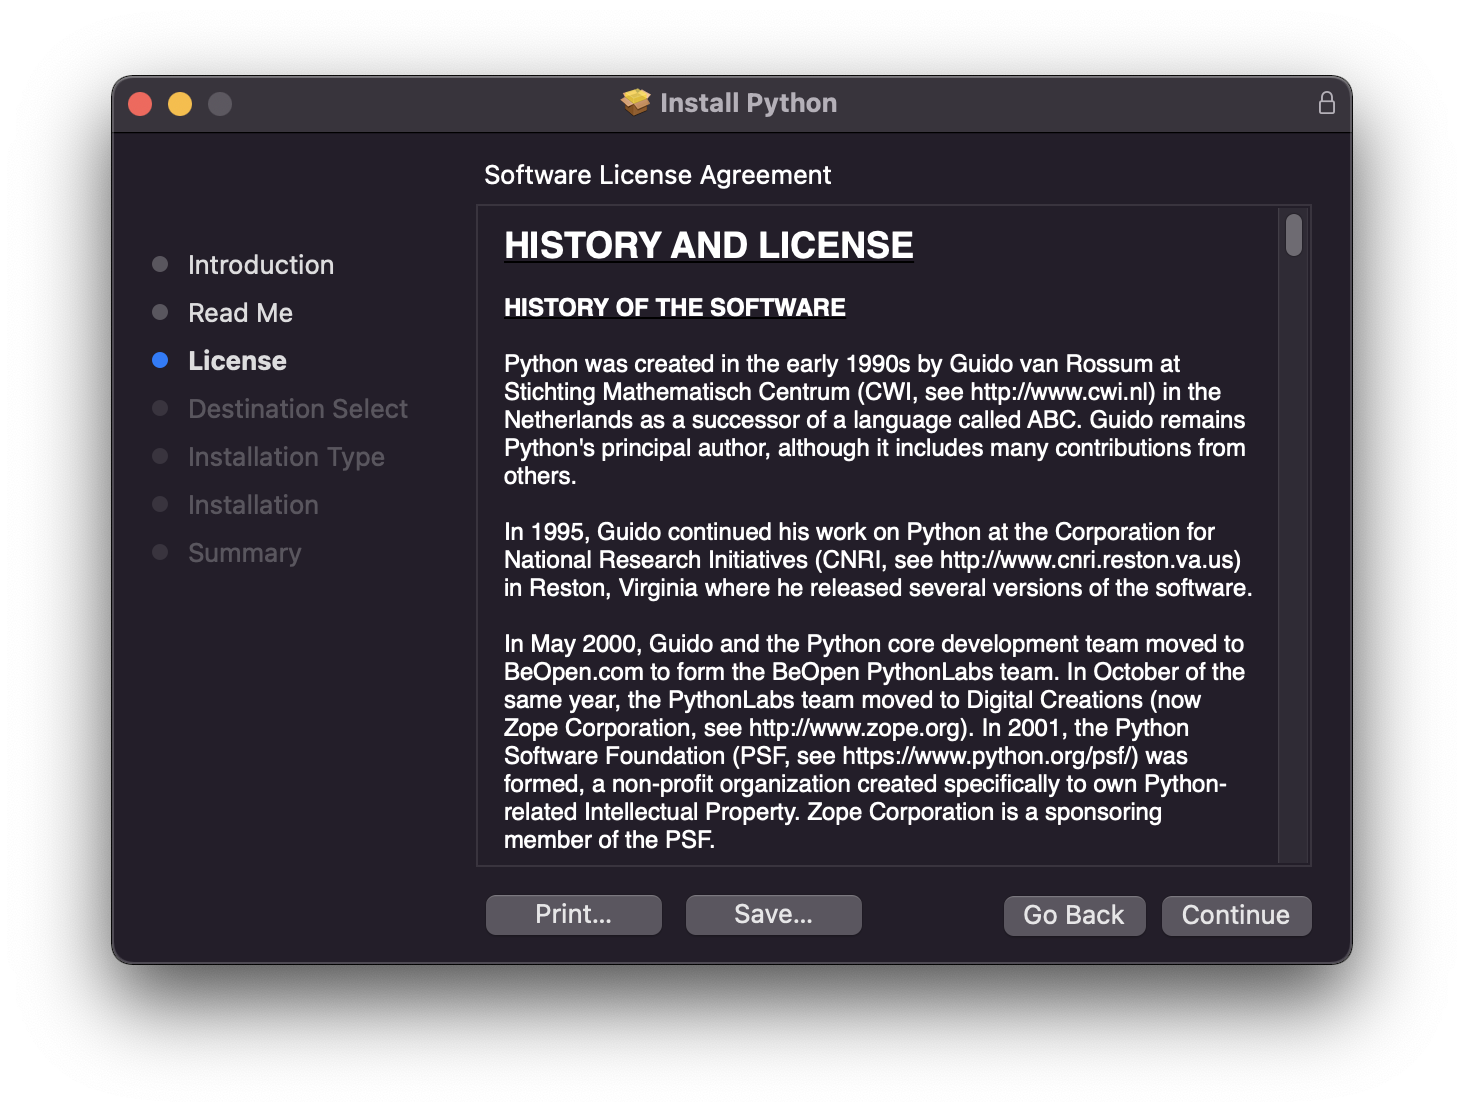Viewport: 1464px width, 1112px height.
Task: Click the Introduction step bullet
Action: coord(160,264)
